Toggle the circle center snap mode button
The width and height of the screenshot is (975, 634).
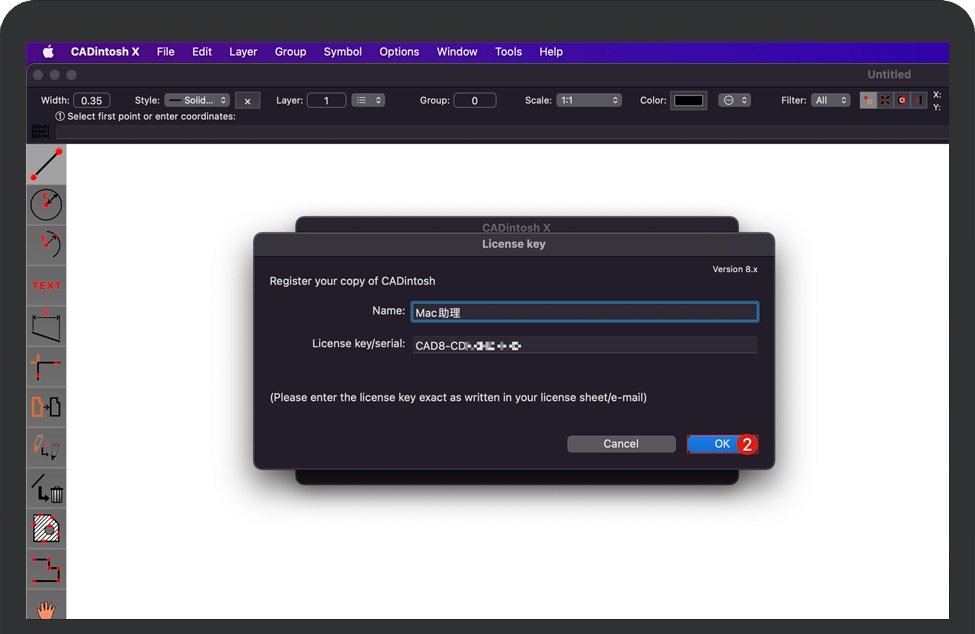[x=902, y=100]
